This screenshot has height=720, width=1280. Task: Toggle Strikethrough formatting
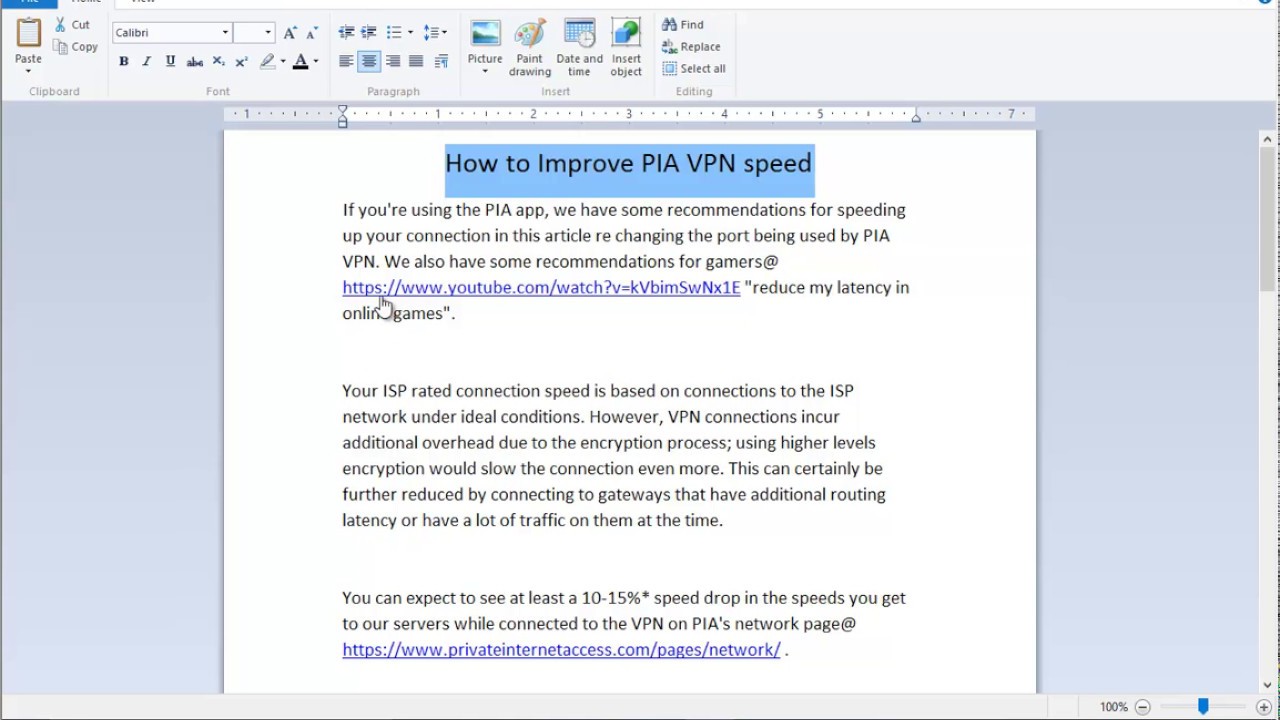tap(195, 62)
